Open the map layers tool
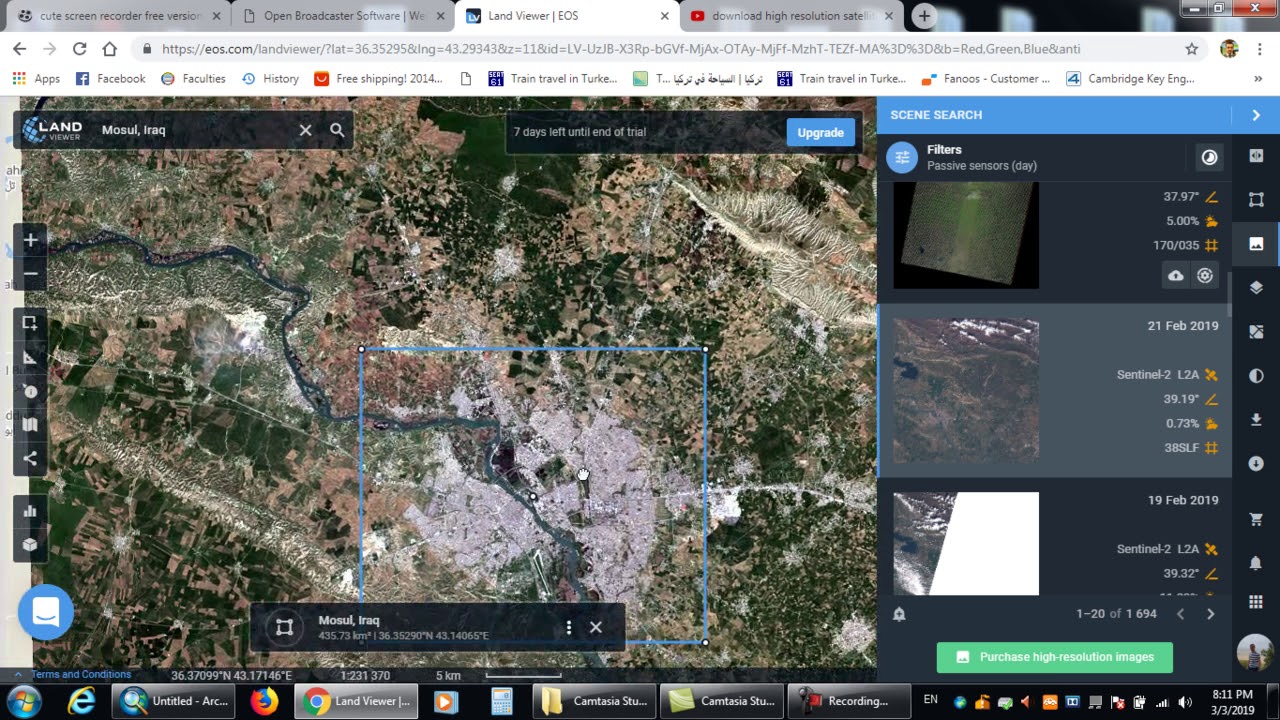The image size is (1280, 720). point(30,425)
